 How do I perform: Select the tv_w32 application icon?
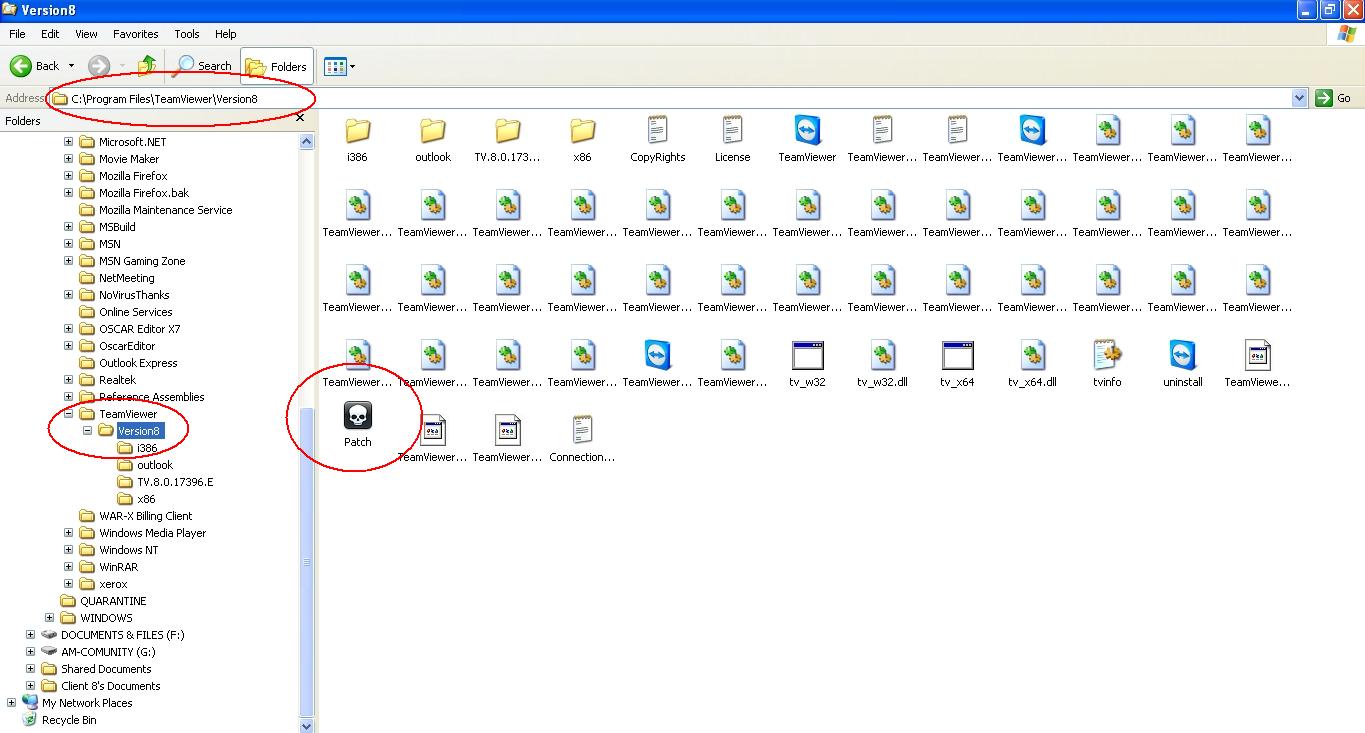[807, 355]
